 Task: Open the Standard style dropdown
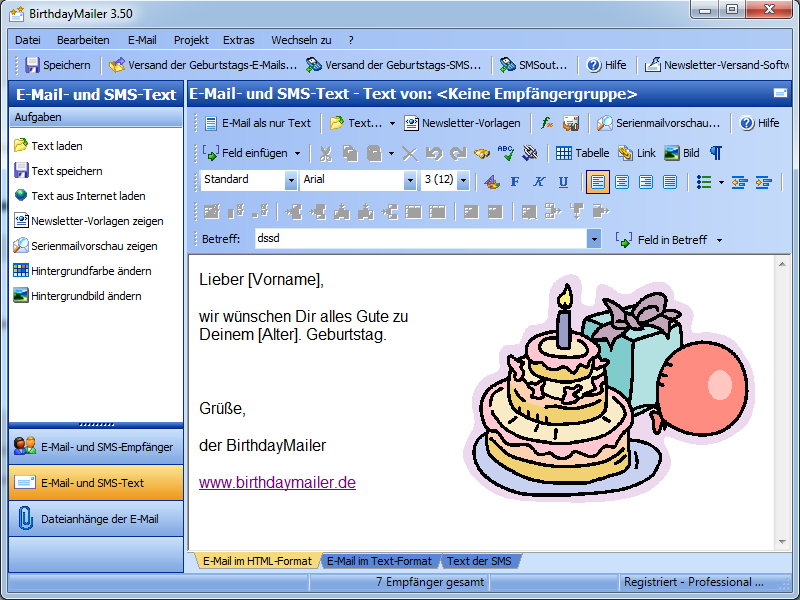291,180
